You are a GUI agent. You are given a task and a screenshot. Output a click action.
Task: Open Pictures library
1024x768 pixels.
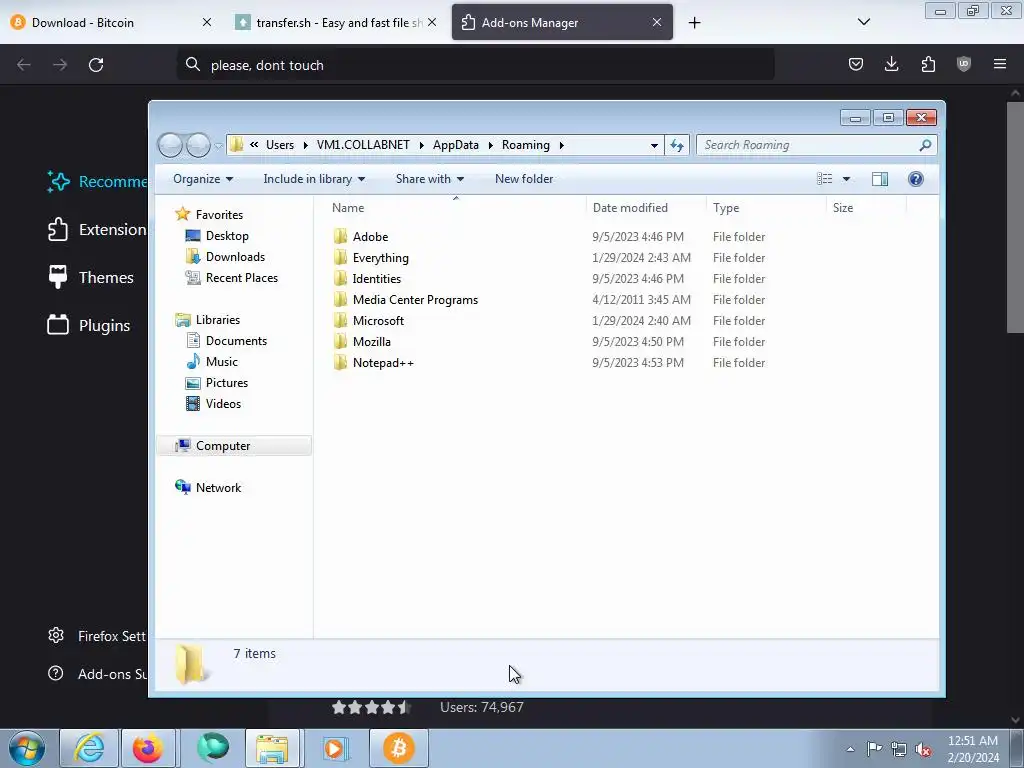227,383
